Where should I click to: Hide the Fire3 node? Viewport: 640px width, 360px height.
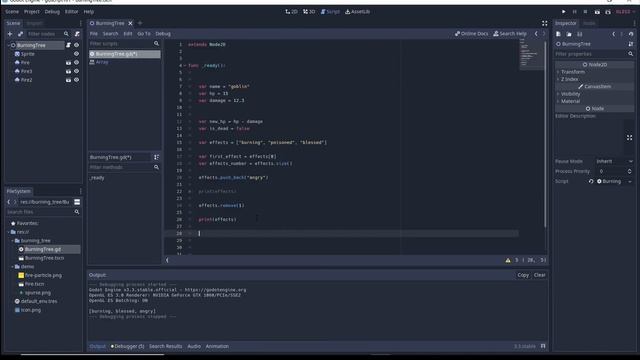pos(76,71)
